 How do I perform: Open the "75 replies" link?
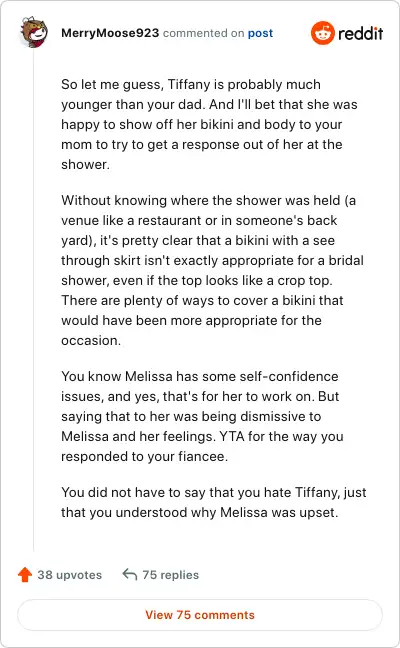[x=171, y=575]
